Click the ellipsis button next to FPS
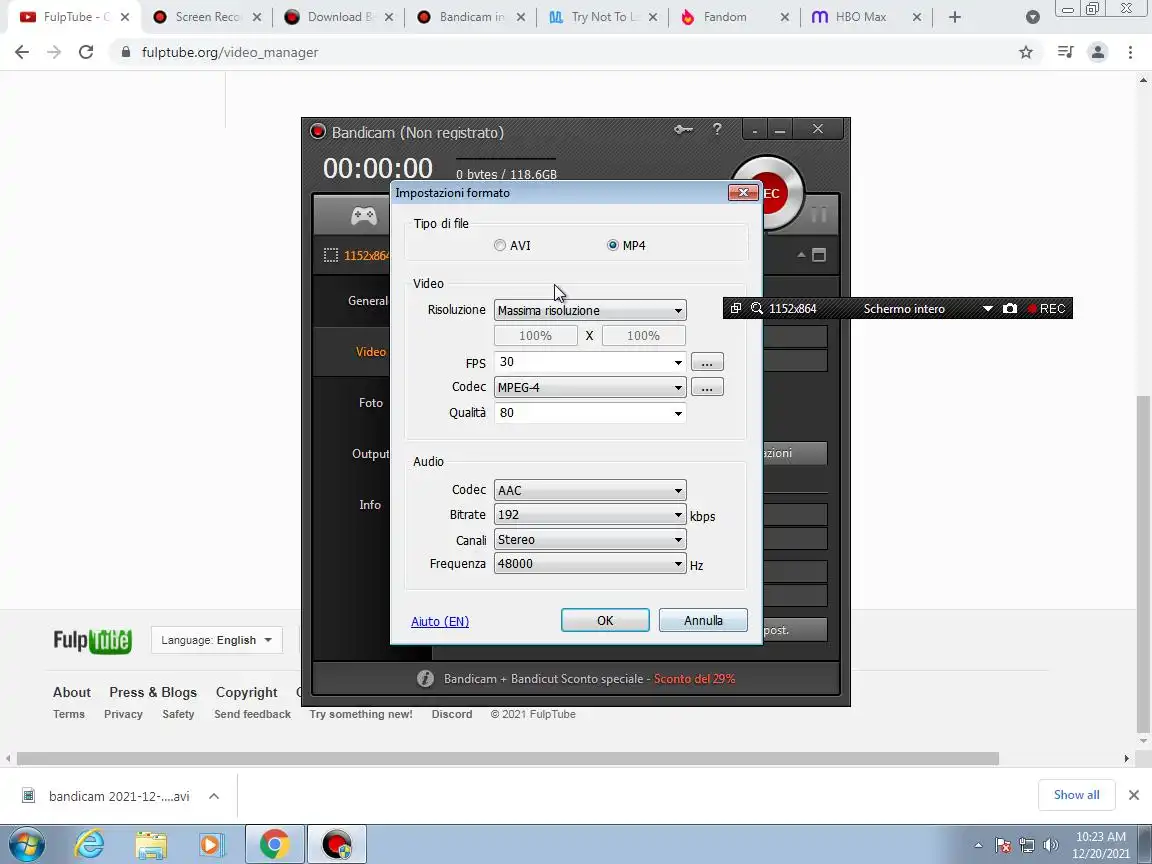Viewport: 1152px width, 864px height. [707, 362]
